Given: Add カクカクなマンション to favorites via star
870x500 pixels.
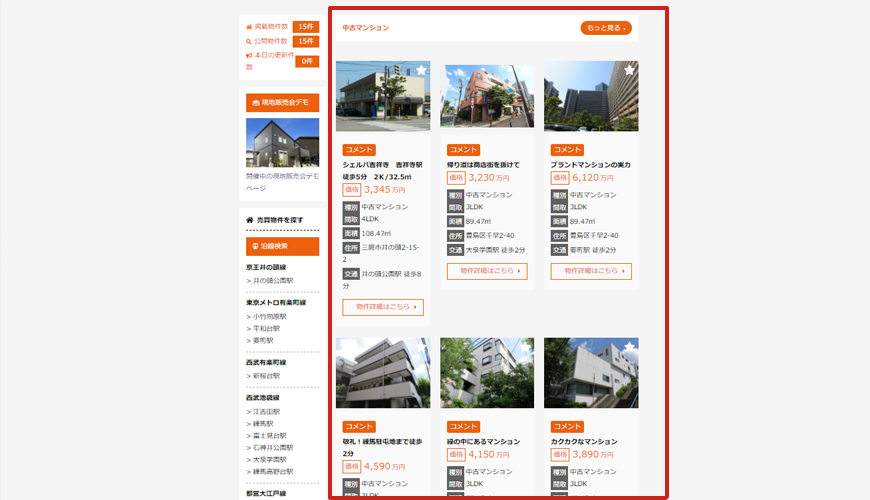Looking at the screenshot, I should tap(629, 347).
